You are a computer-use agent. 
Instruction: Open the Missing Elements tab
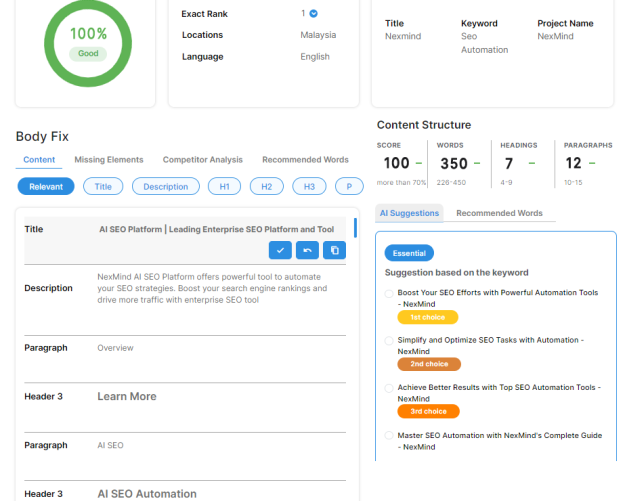[x=109, y=160]
